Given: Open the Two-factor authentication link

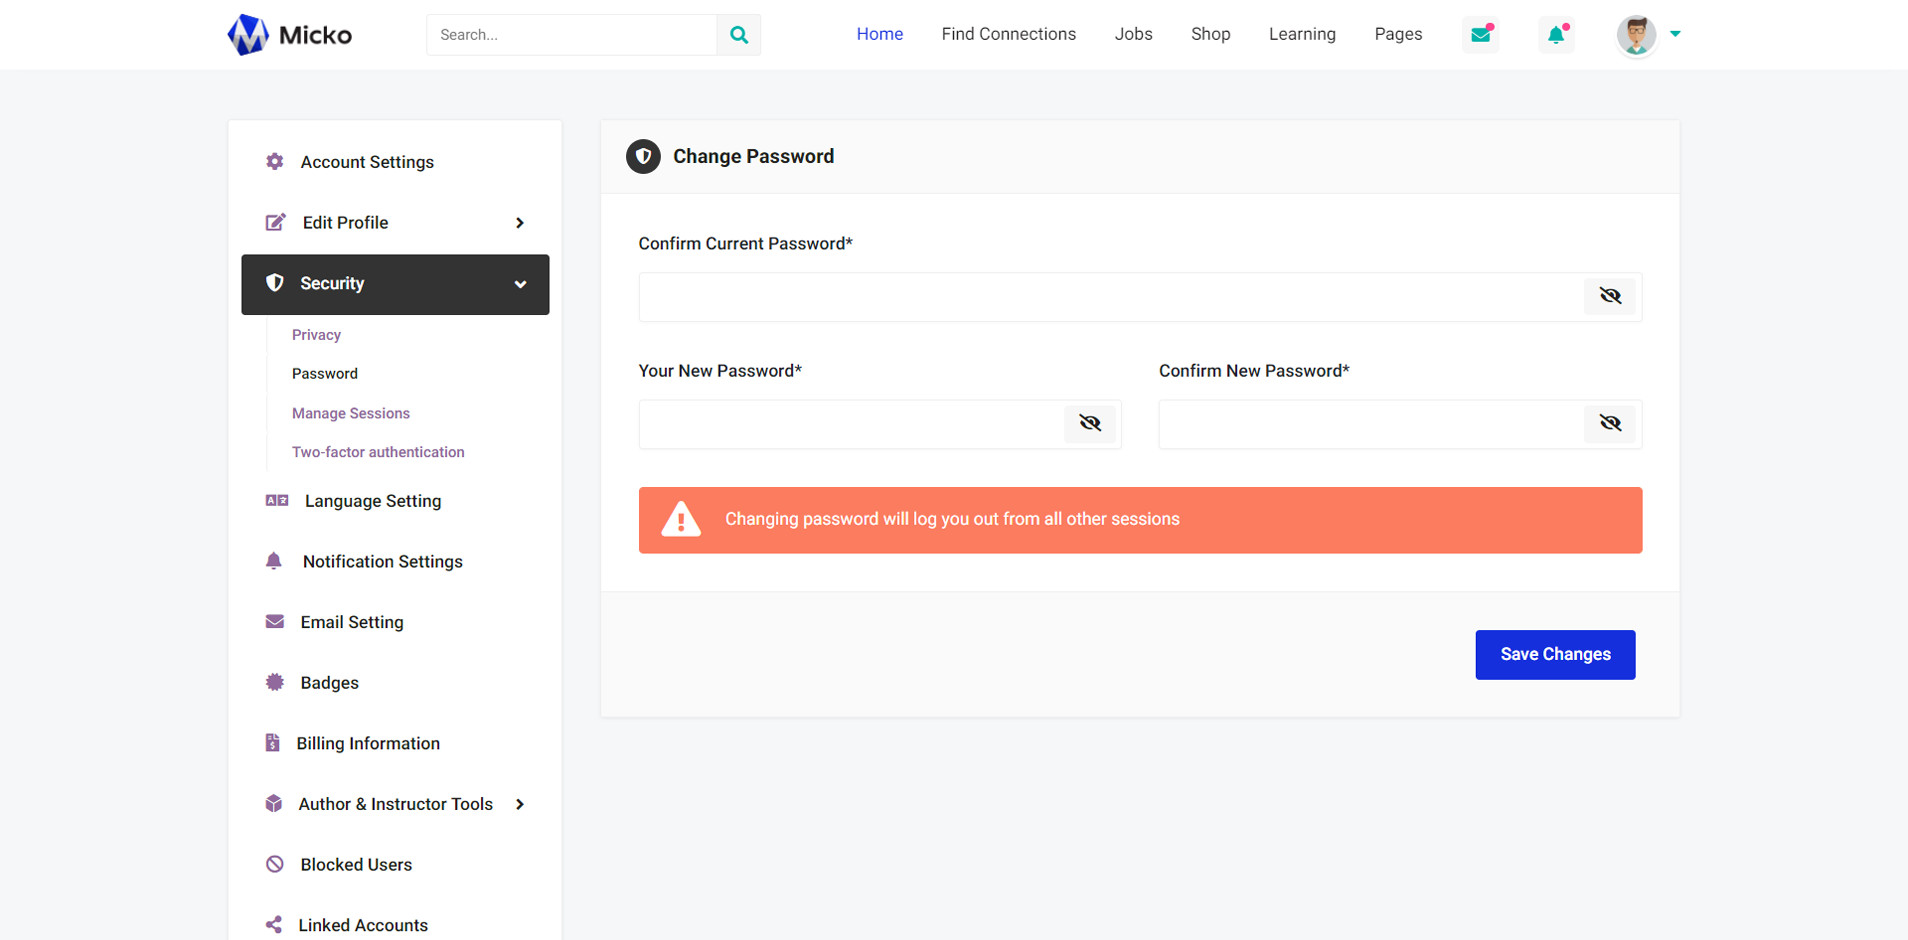Looking at the screenshot, I should click(x=378, y=452).
